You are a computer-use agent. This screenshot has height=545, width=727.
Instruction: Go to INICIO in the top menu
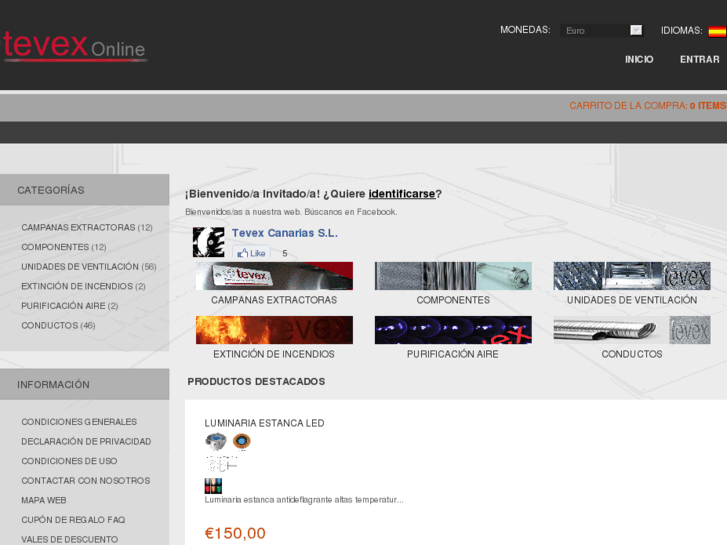(639, 59)
